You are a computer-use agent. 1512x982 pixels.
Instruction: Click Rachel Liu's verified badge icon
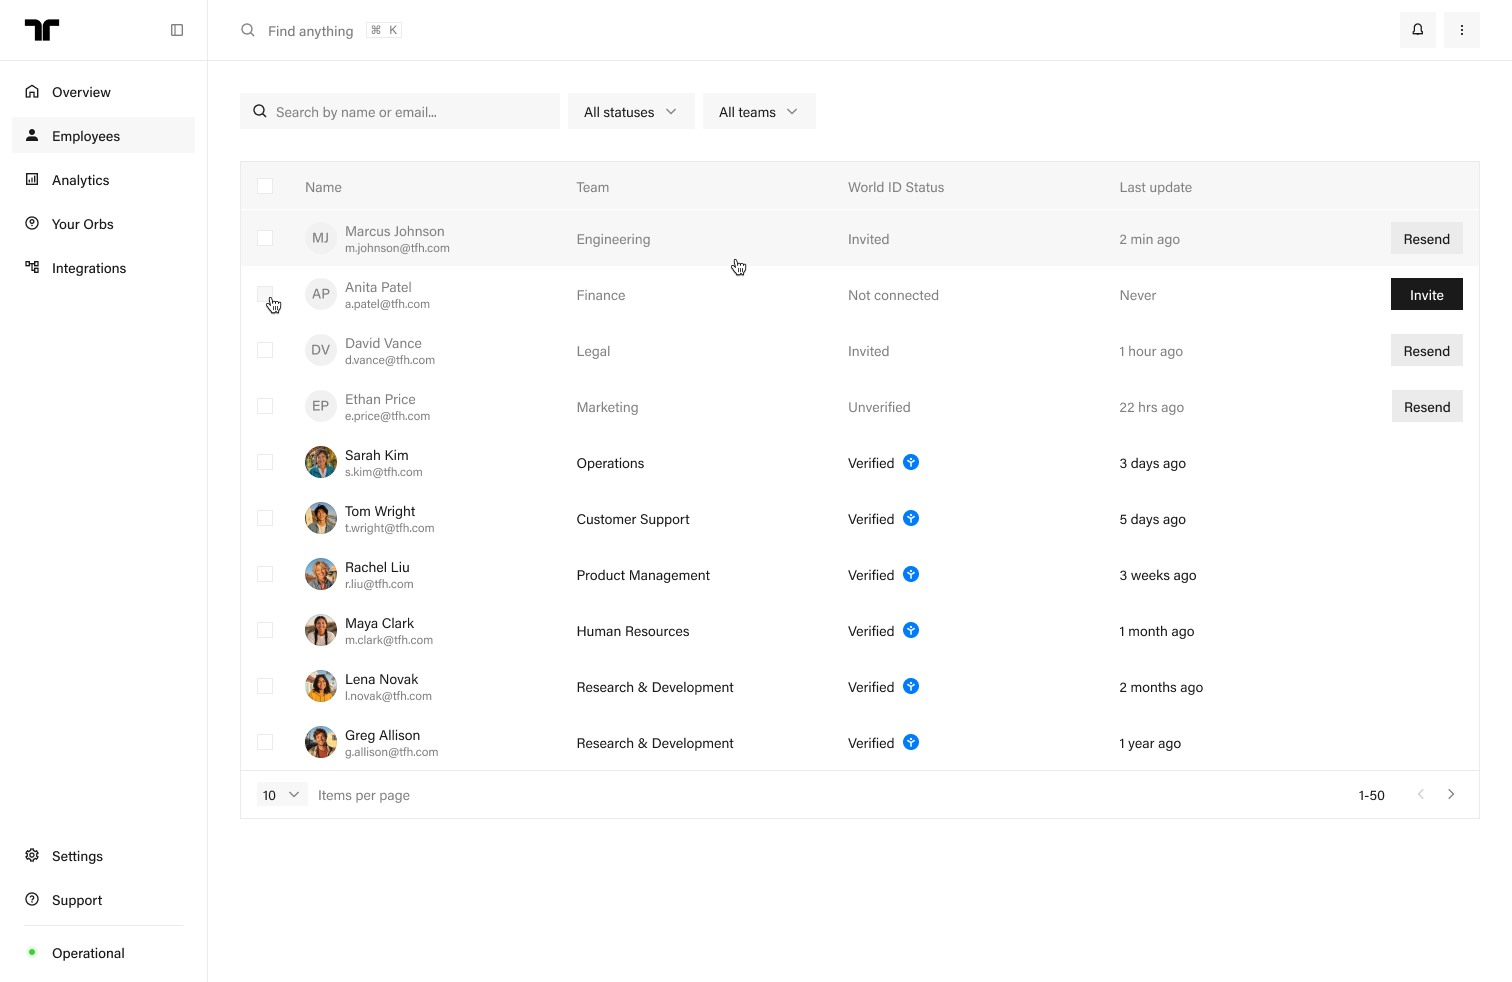click(911, 574)
